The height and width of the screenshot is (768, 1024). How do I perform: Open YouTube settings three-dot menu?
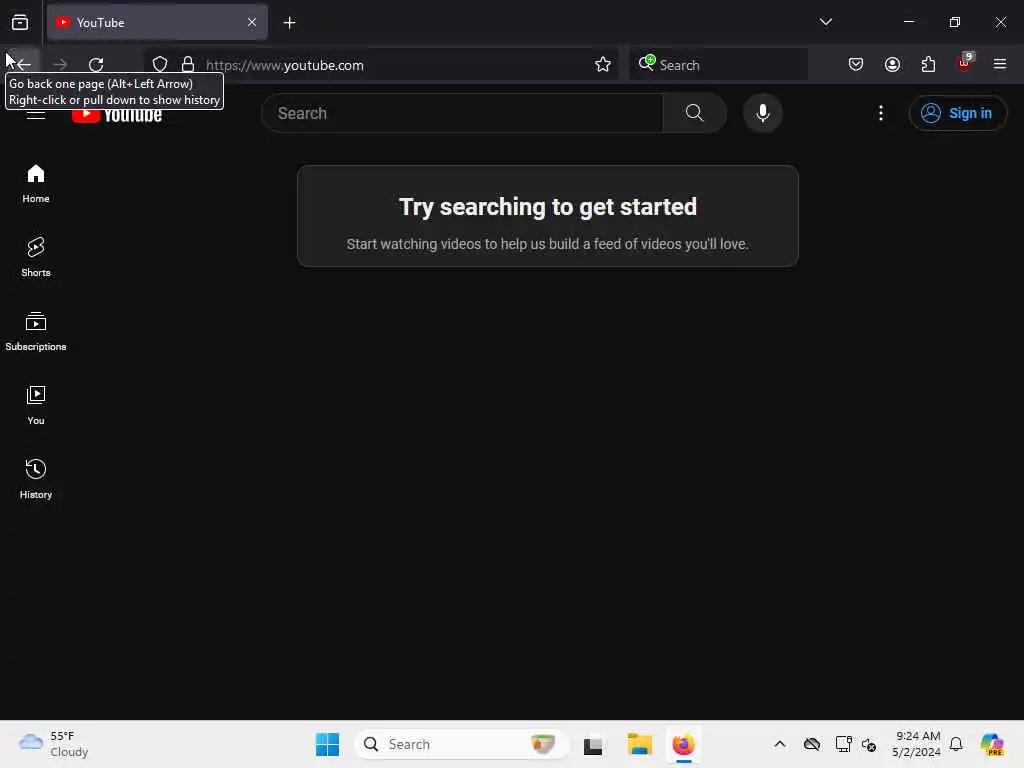(x=880, y=113)
